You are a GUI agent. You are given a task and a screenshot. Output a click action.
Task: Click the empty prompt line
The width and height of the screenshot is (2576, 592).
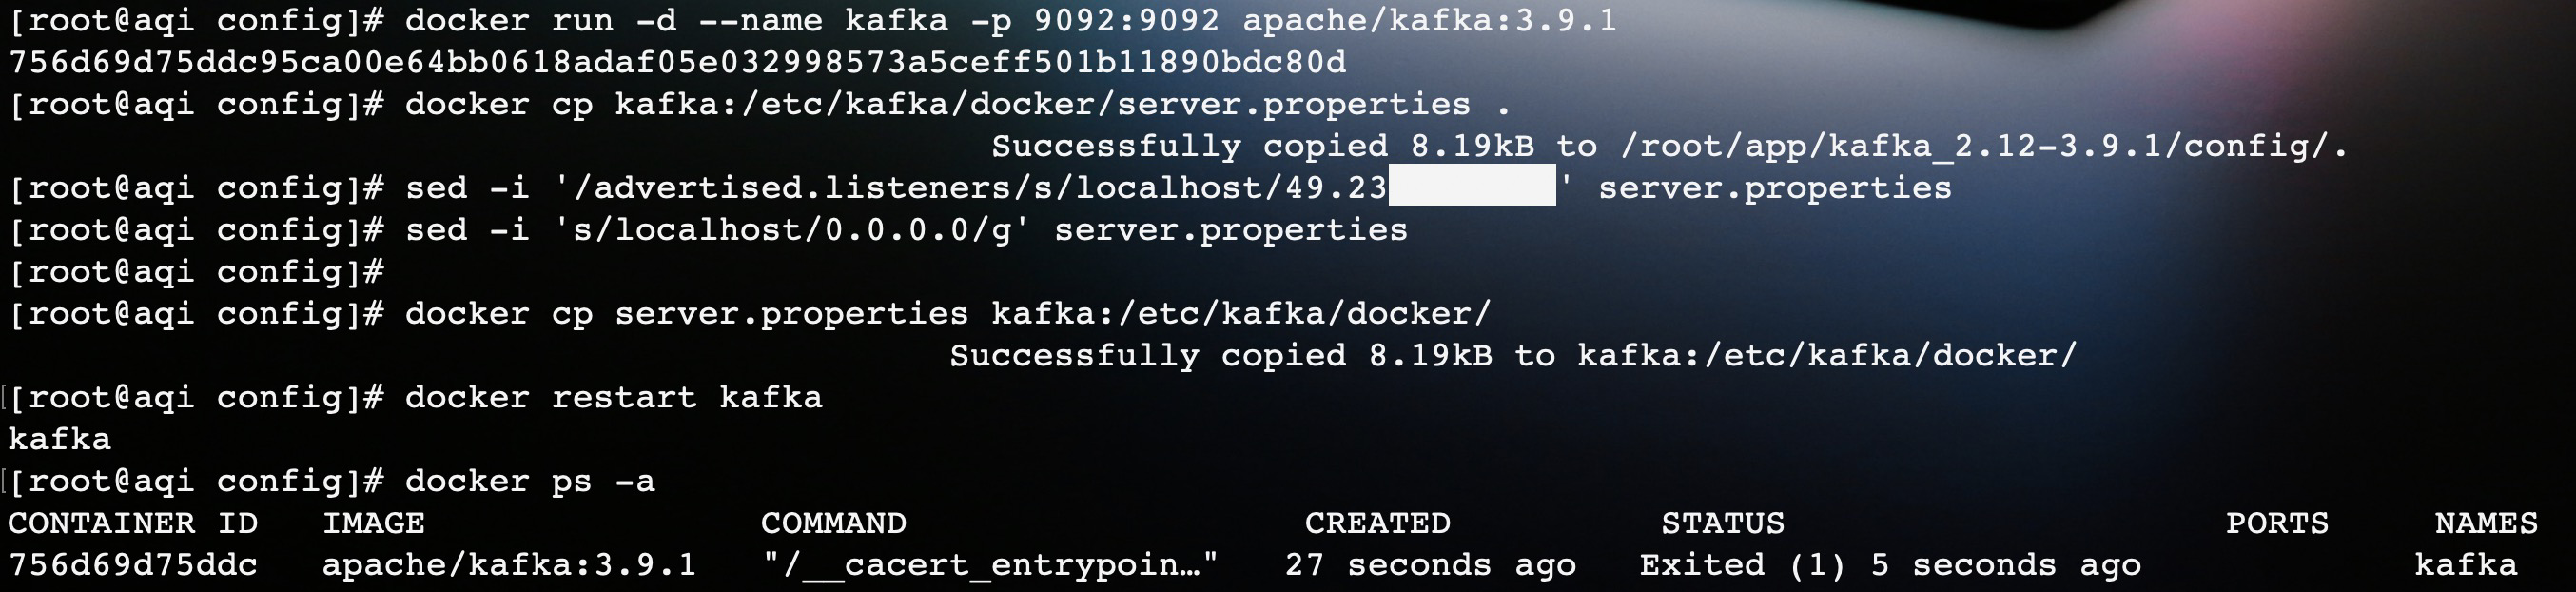pos(196,272)
